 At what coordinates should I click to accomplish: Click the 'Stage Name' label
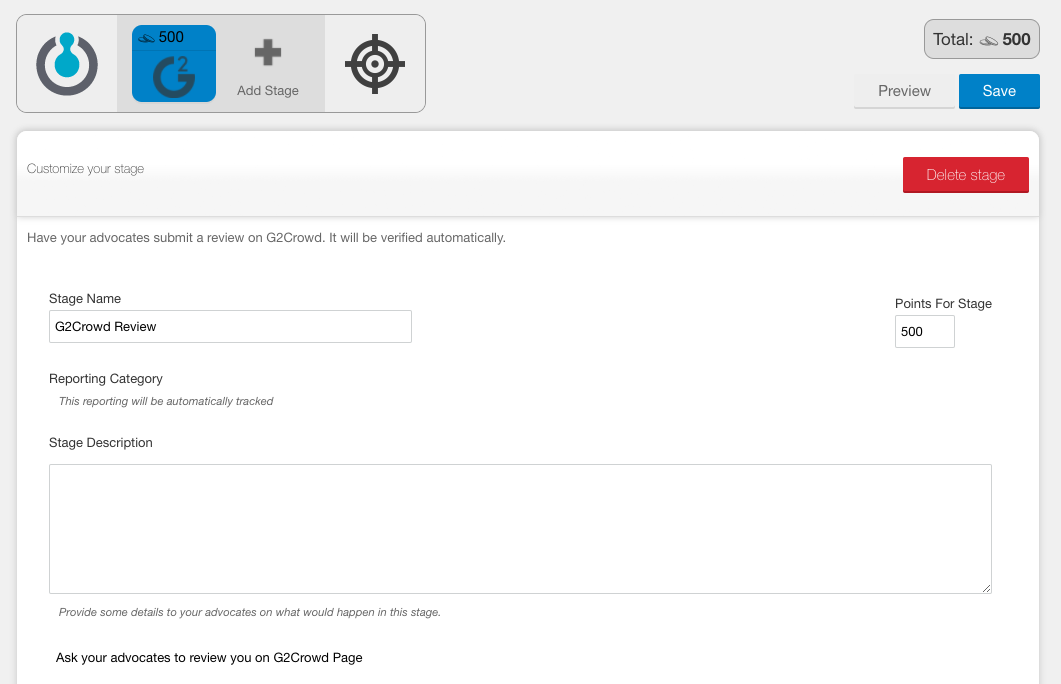(x=85, y=299)
